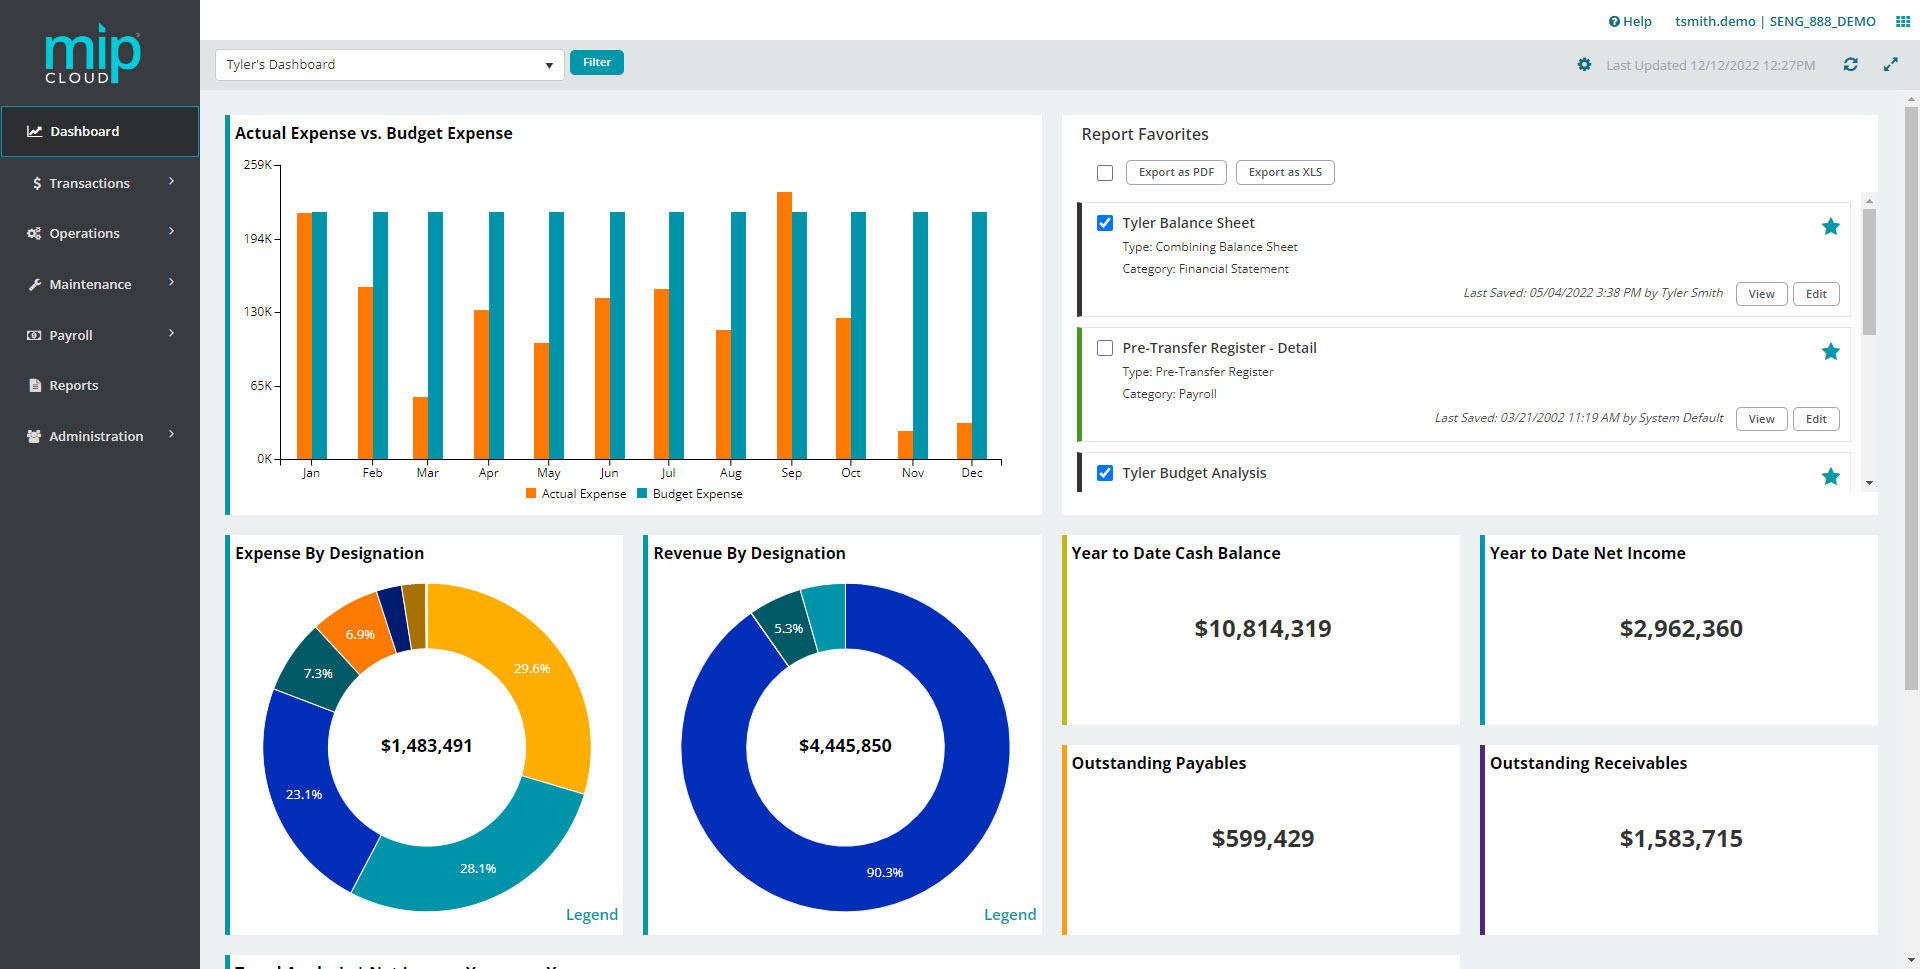Open Maintenance using the wrench icon

tap(34, 284)
